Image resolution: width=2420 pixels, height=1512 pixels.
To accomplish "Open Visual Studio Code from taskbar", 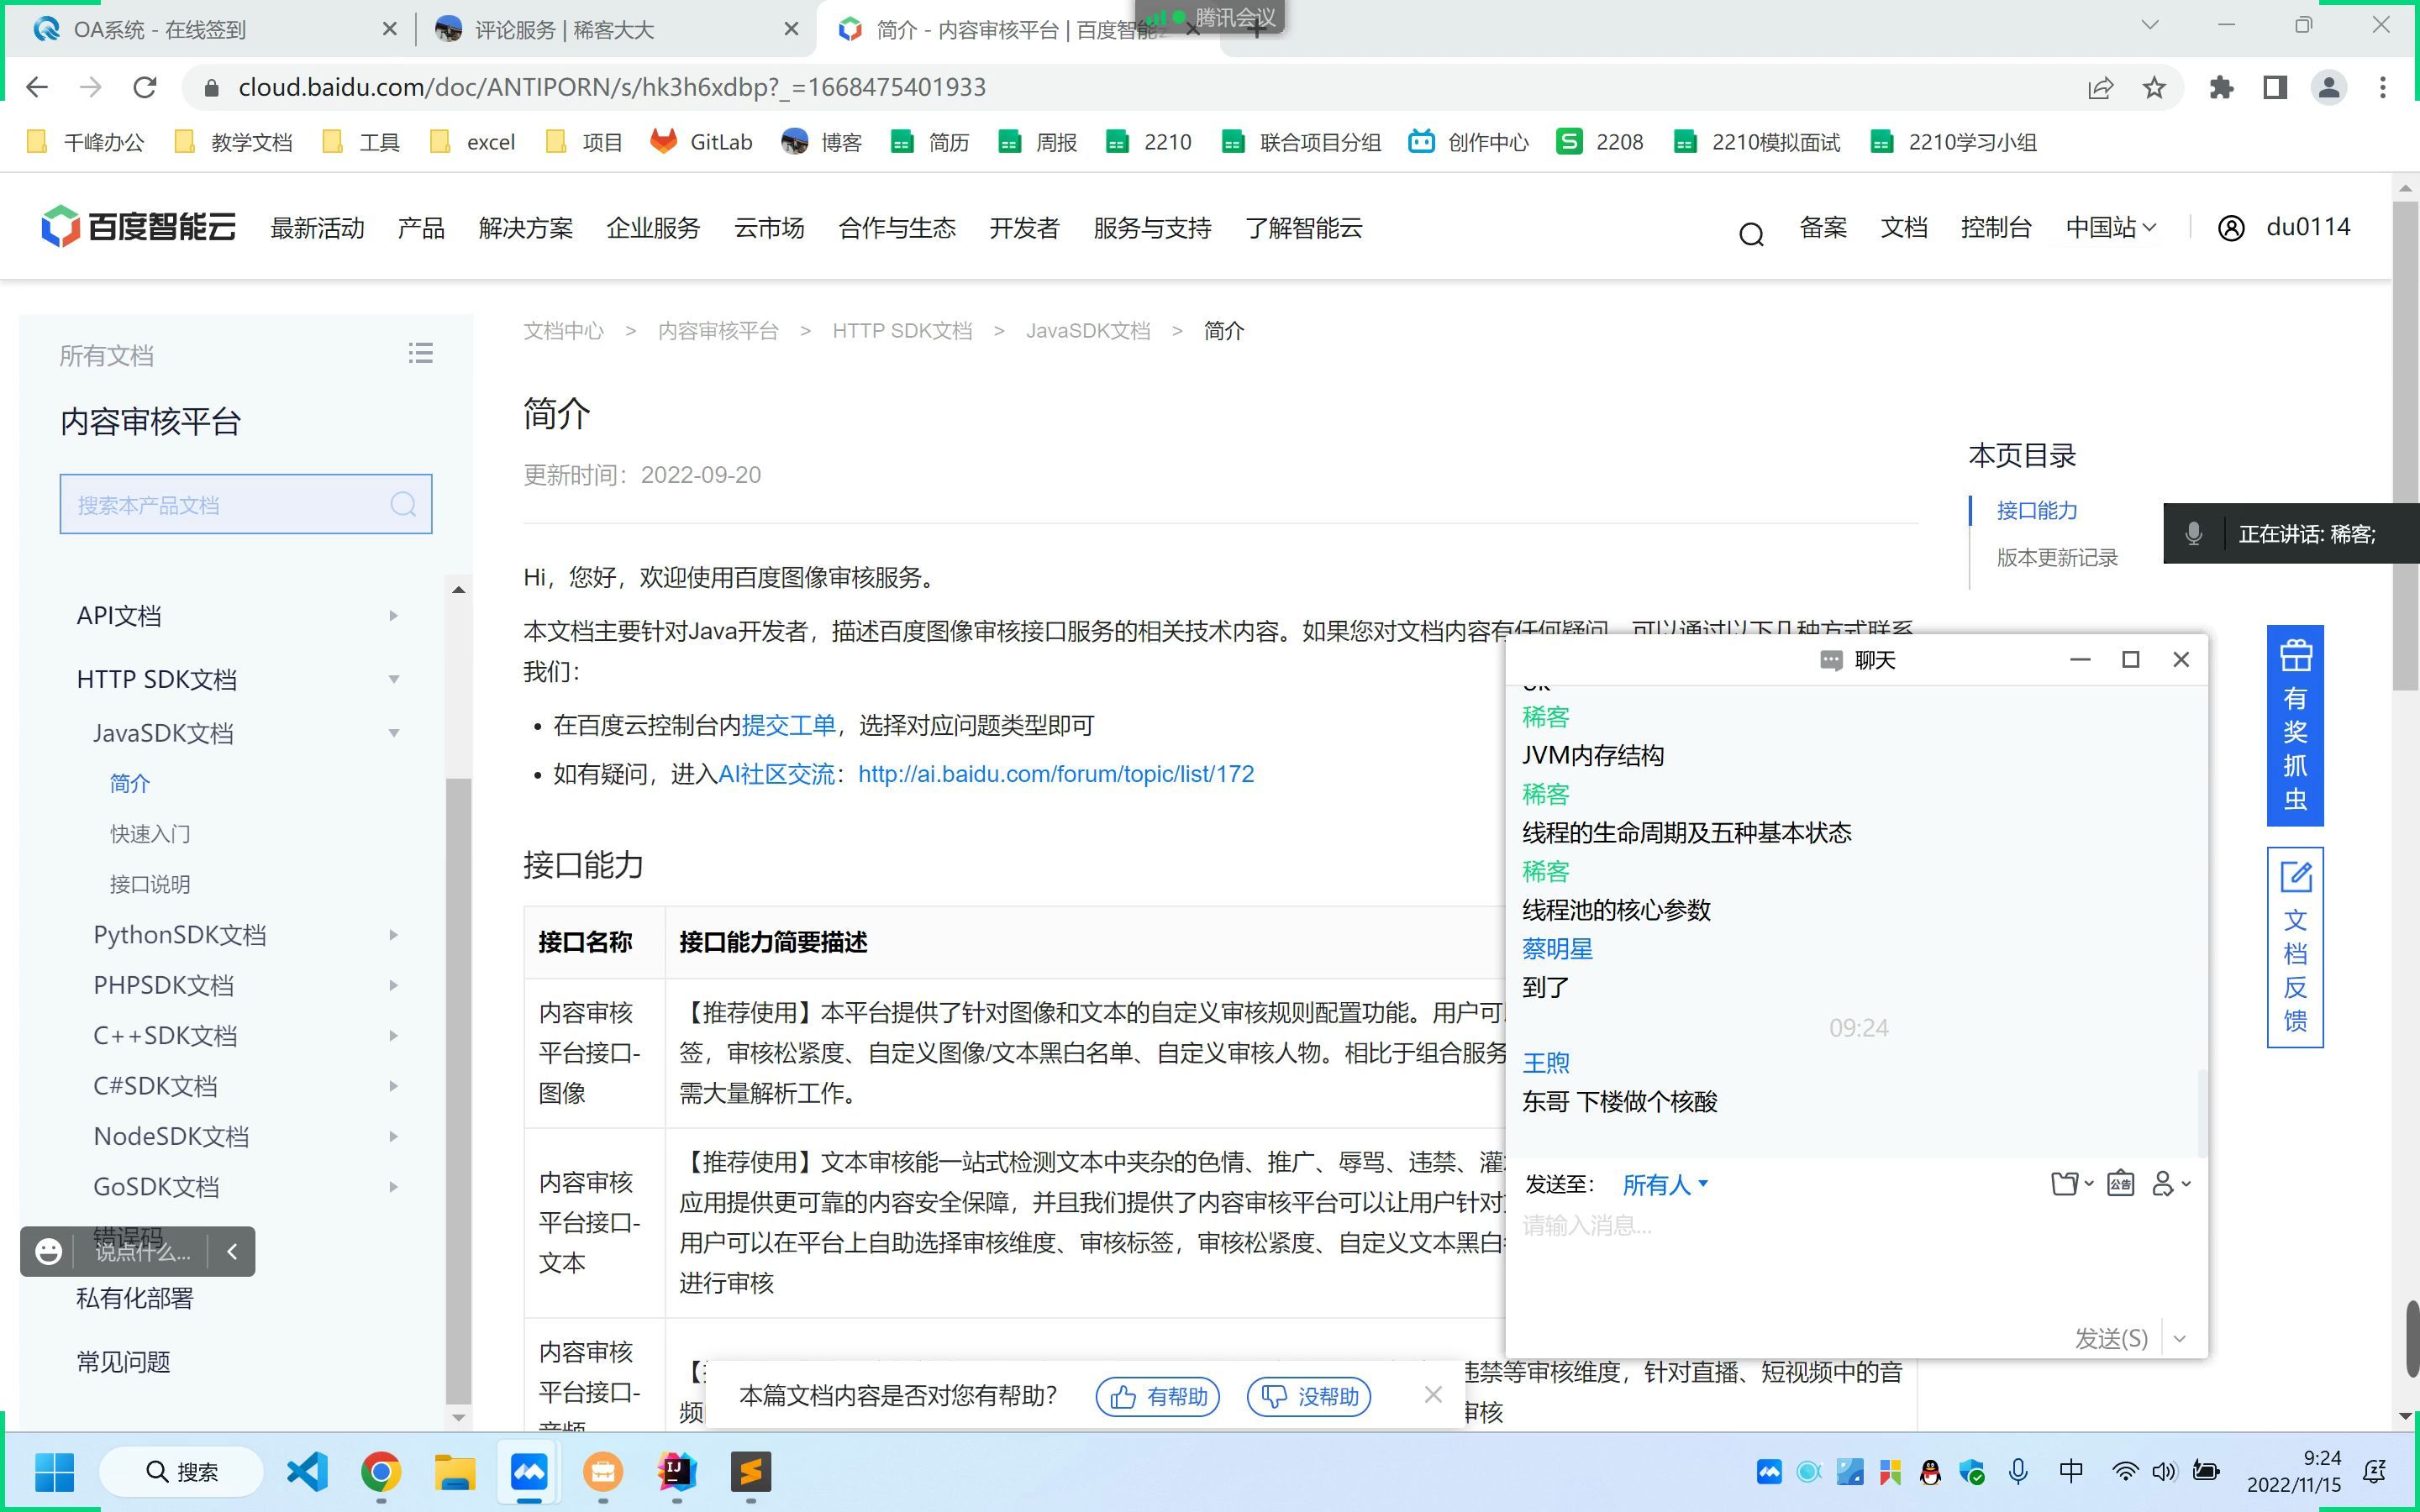I will pos(307,1471).
